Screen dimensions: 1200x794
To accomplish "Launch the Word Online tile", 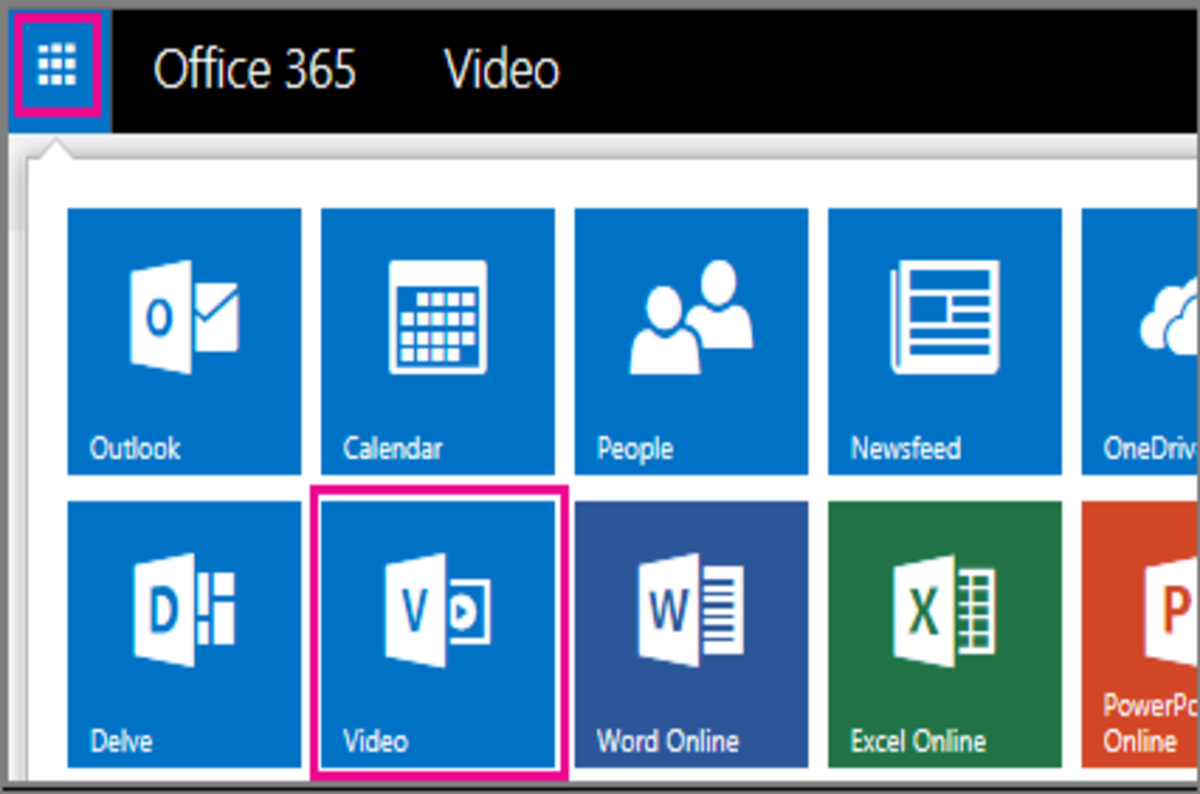I will pyautogui.click(x=691, y=634).
